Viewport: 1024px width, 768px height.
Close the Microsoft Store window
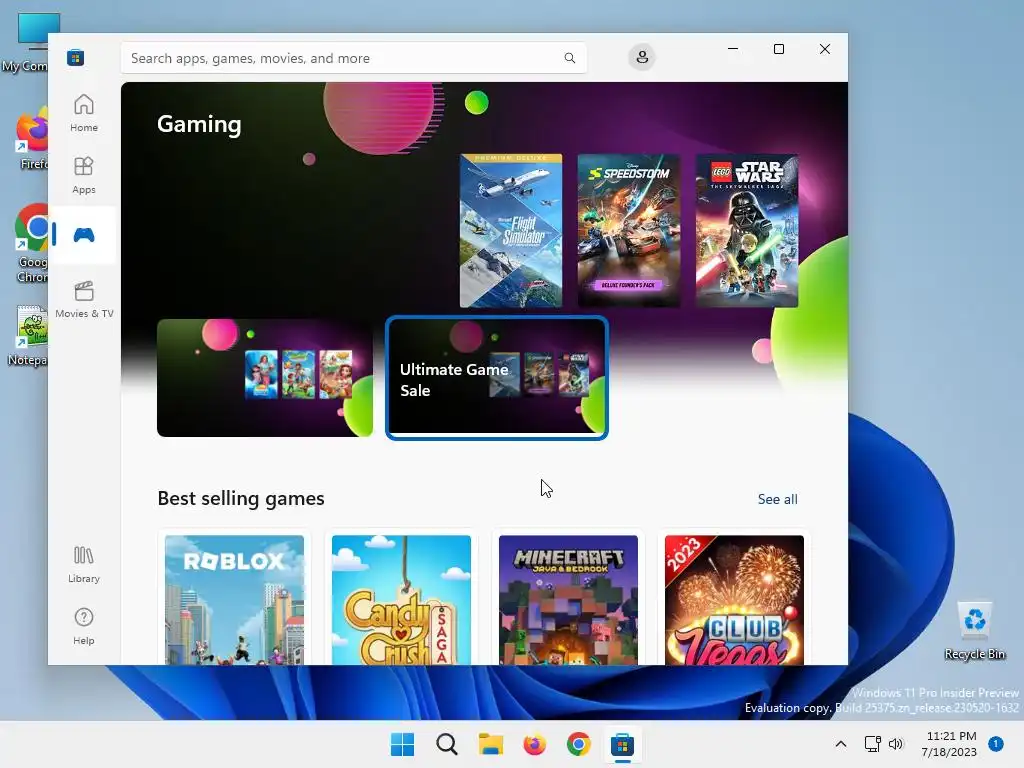(x=825, y=49)
